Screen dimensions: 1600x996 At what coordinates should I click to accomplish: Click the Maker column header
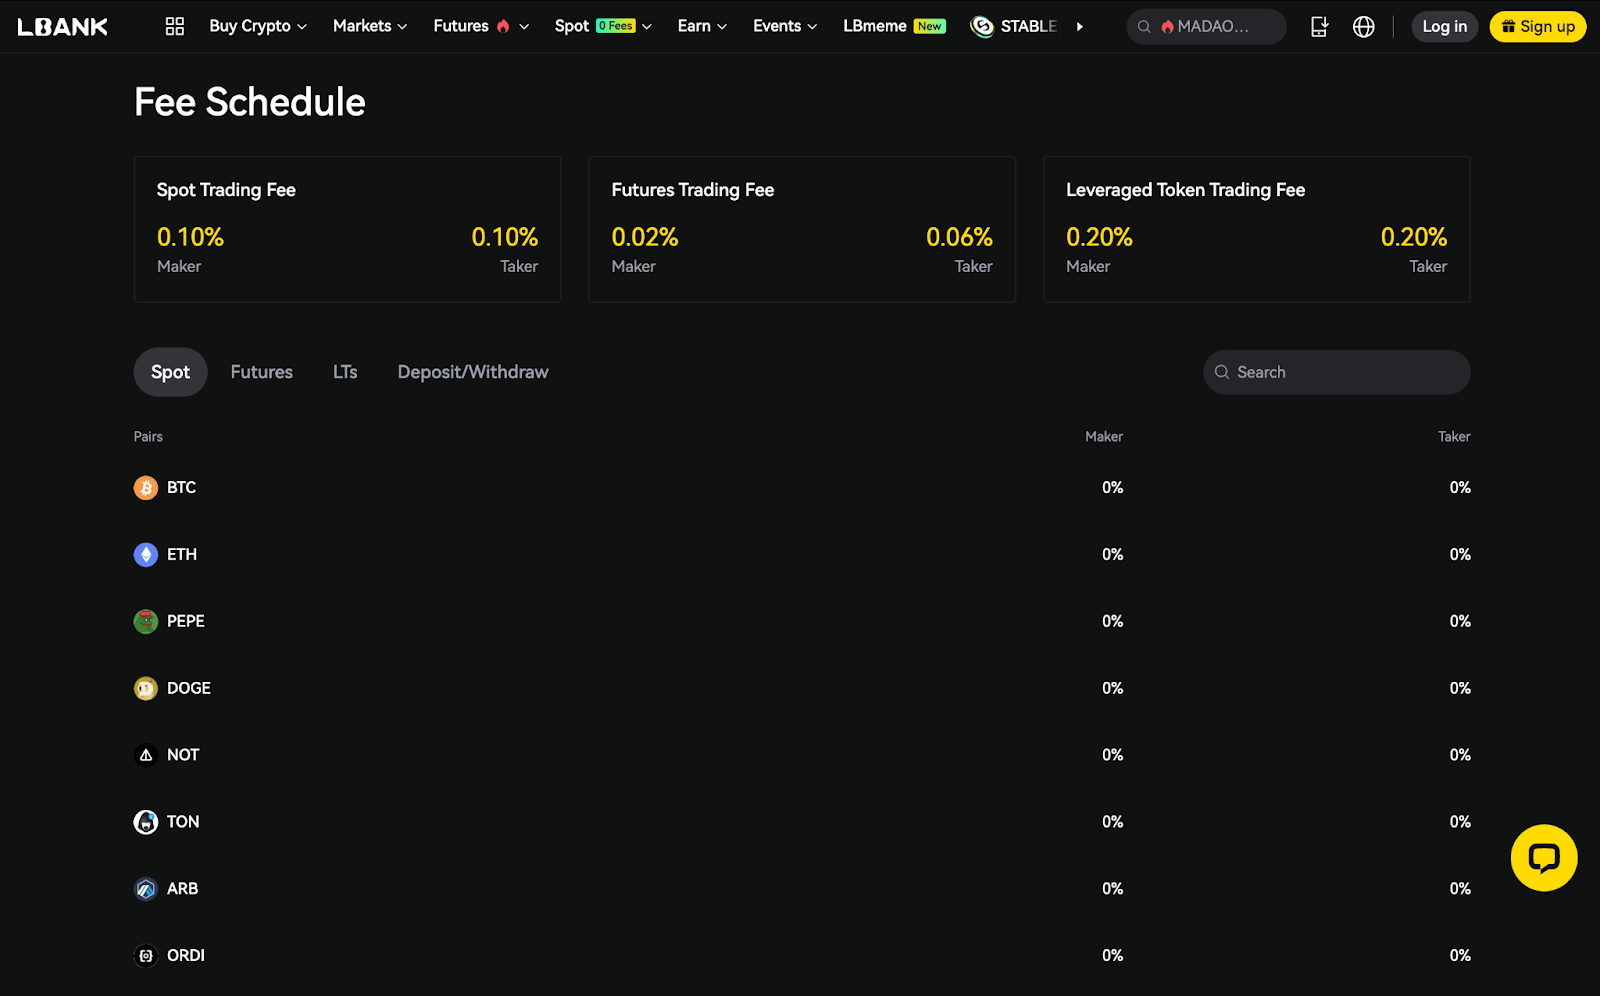(x=1104, y=437)
